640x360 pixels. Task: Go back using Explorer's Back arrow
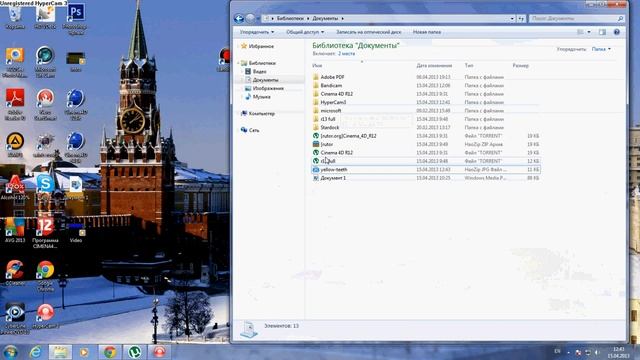tap(239, 18)
